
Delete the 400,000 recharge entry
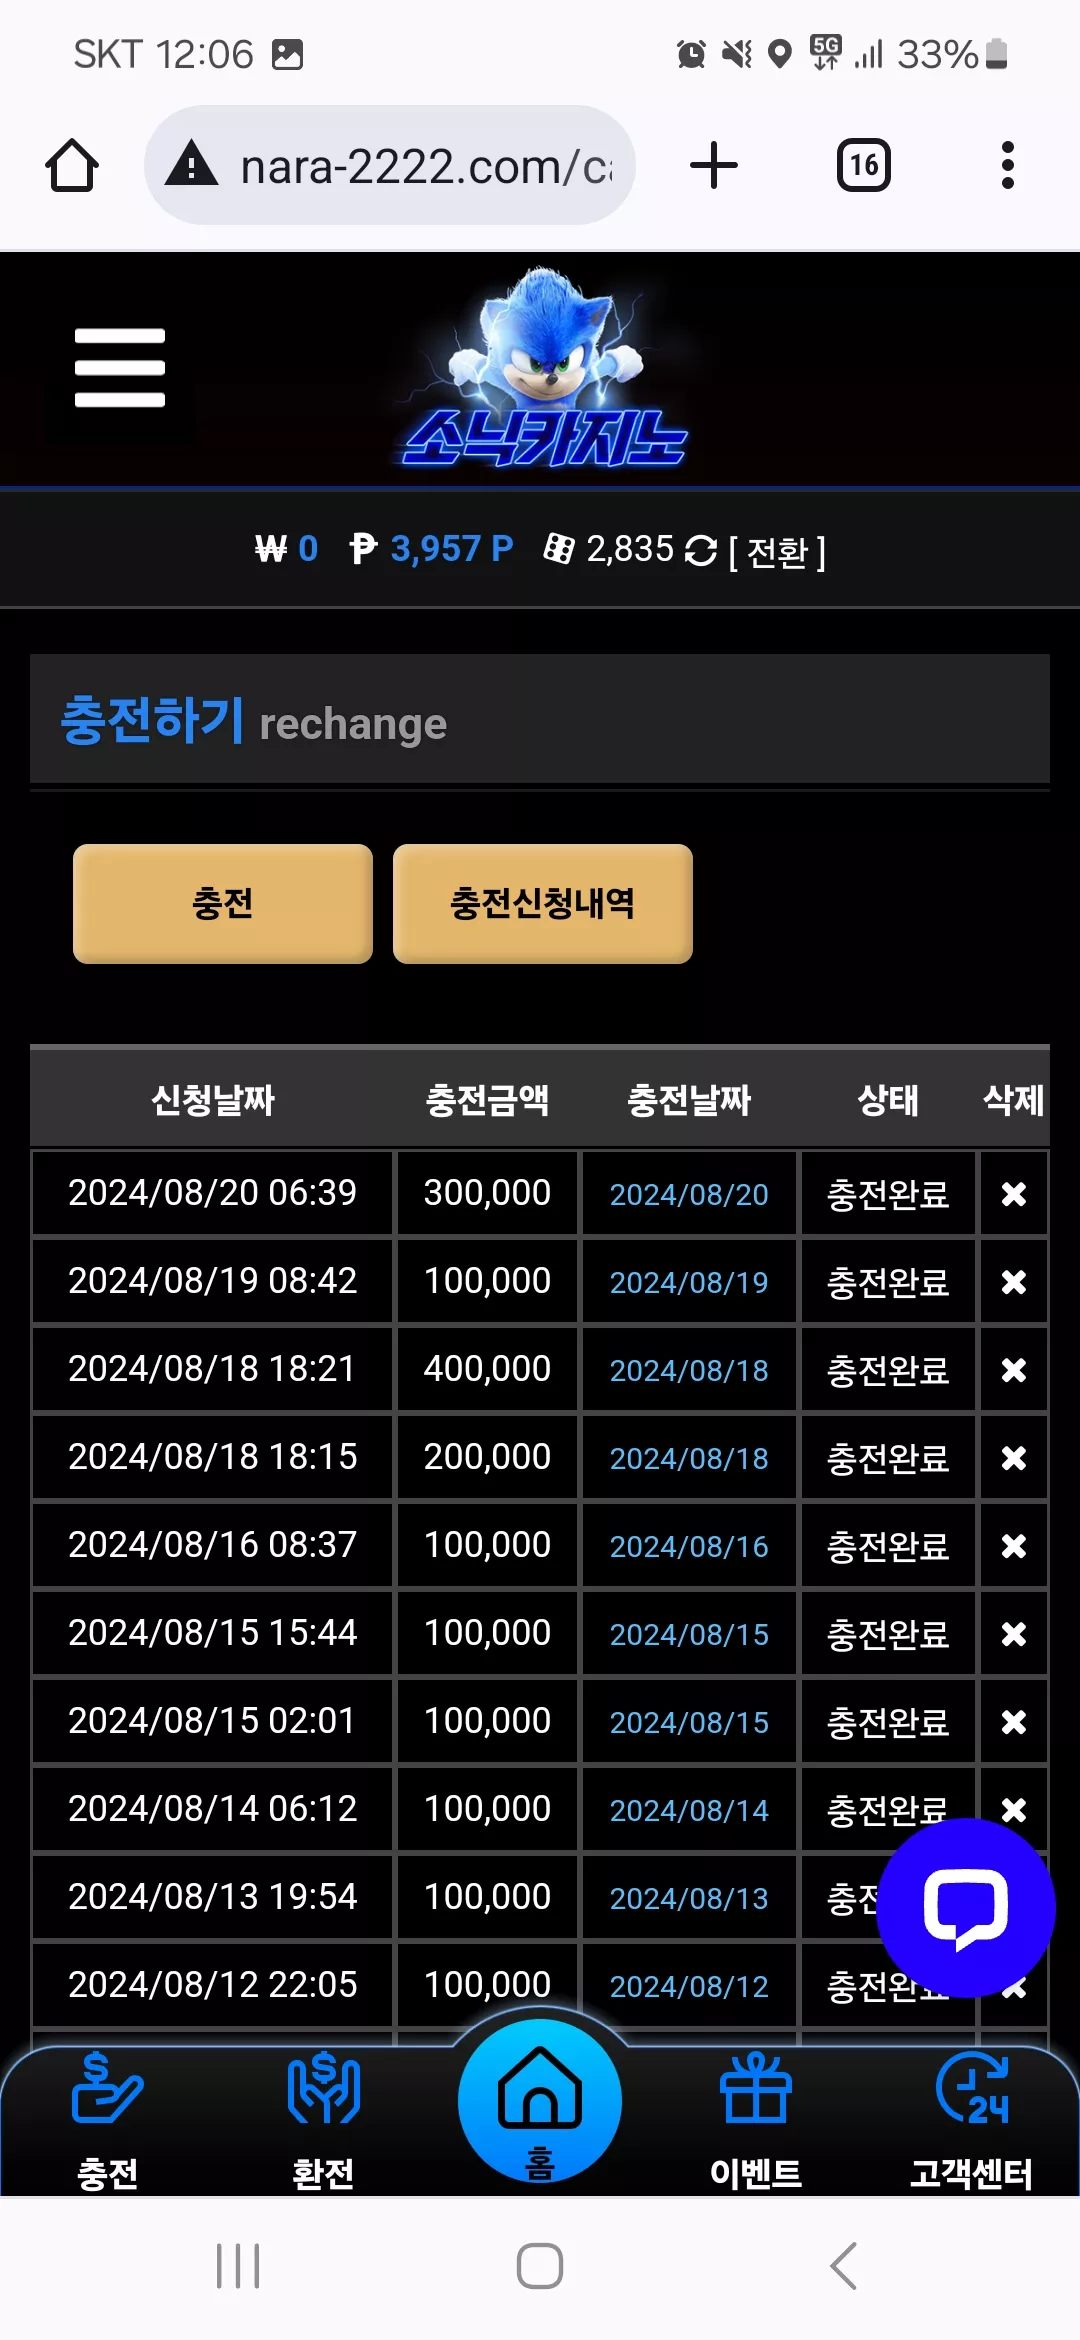1014,1369
